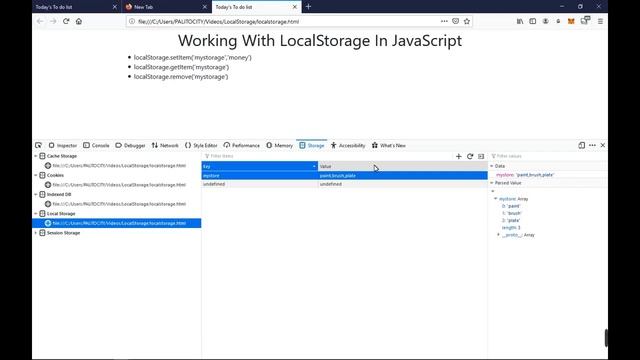Image resolution: width=640 pixels, height=360 pixels.
Task: Add a new storage item
Action: pyautogui.click(x=458, y=156)
